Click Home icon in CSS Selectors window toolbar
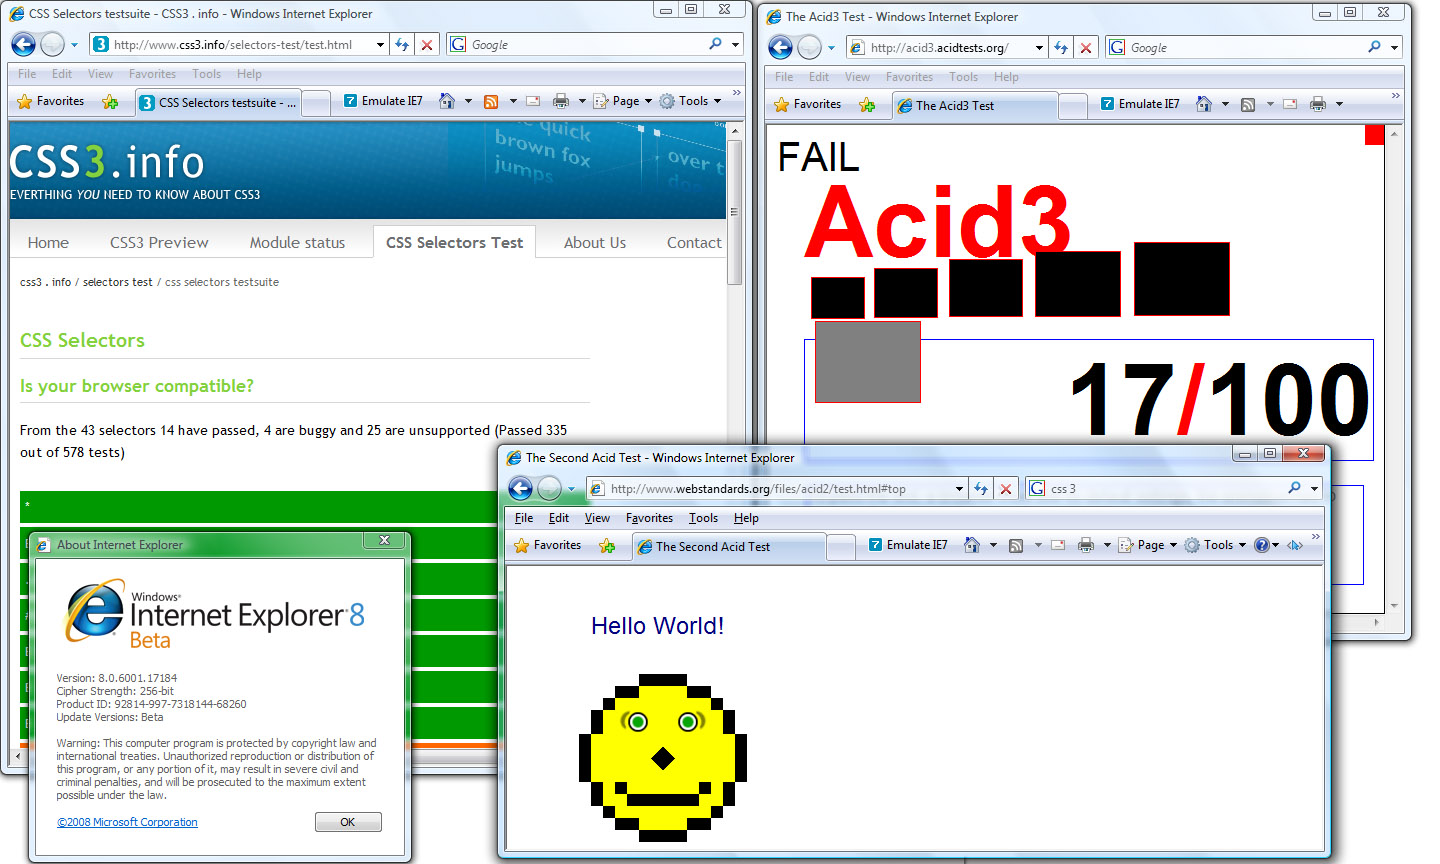 pyautogui.click(x=447, y=101)
